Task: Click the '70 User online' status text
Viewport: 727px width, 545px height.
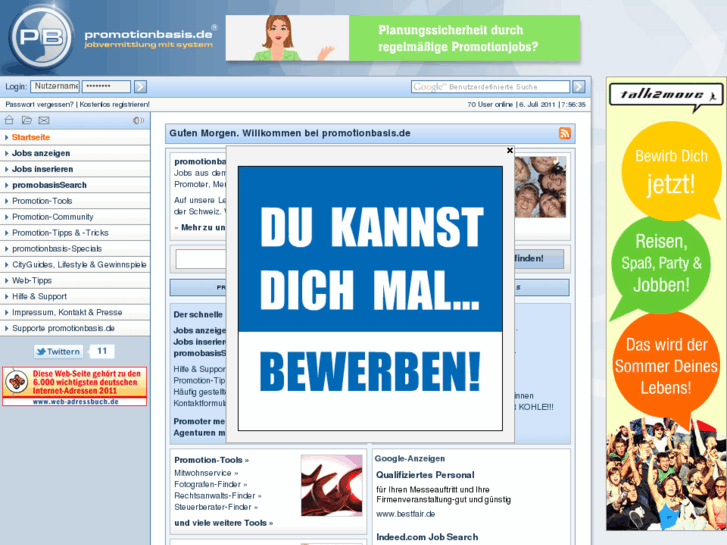Action: click(x=490, y=105)
